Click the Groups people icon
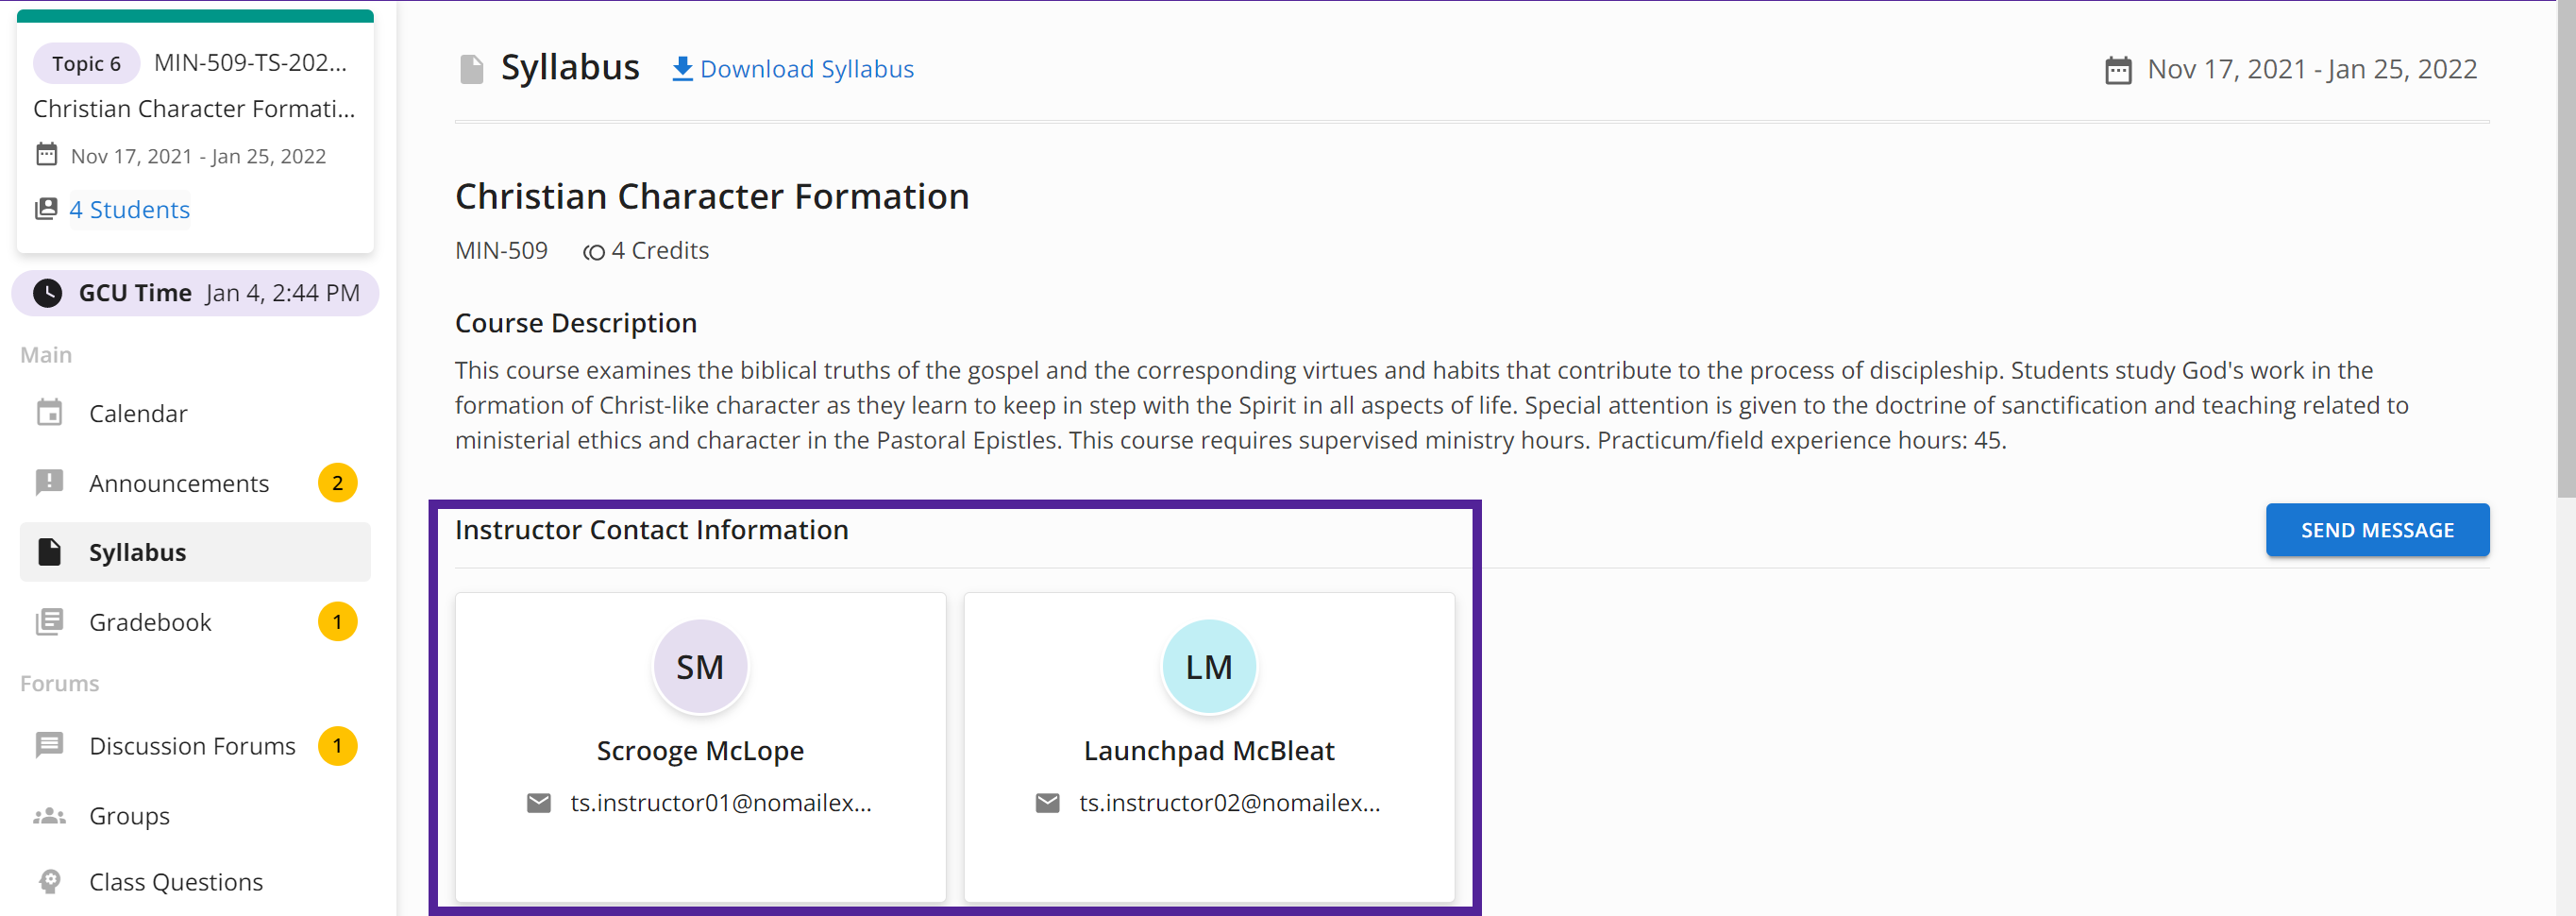Image resolution: width=2576 pixels, height=916 pixels. (x=49, y=816)
